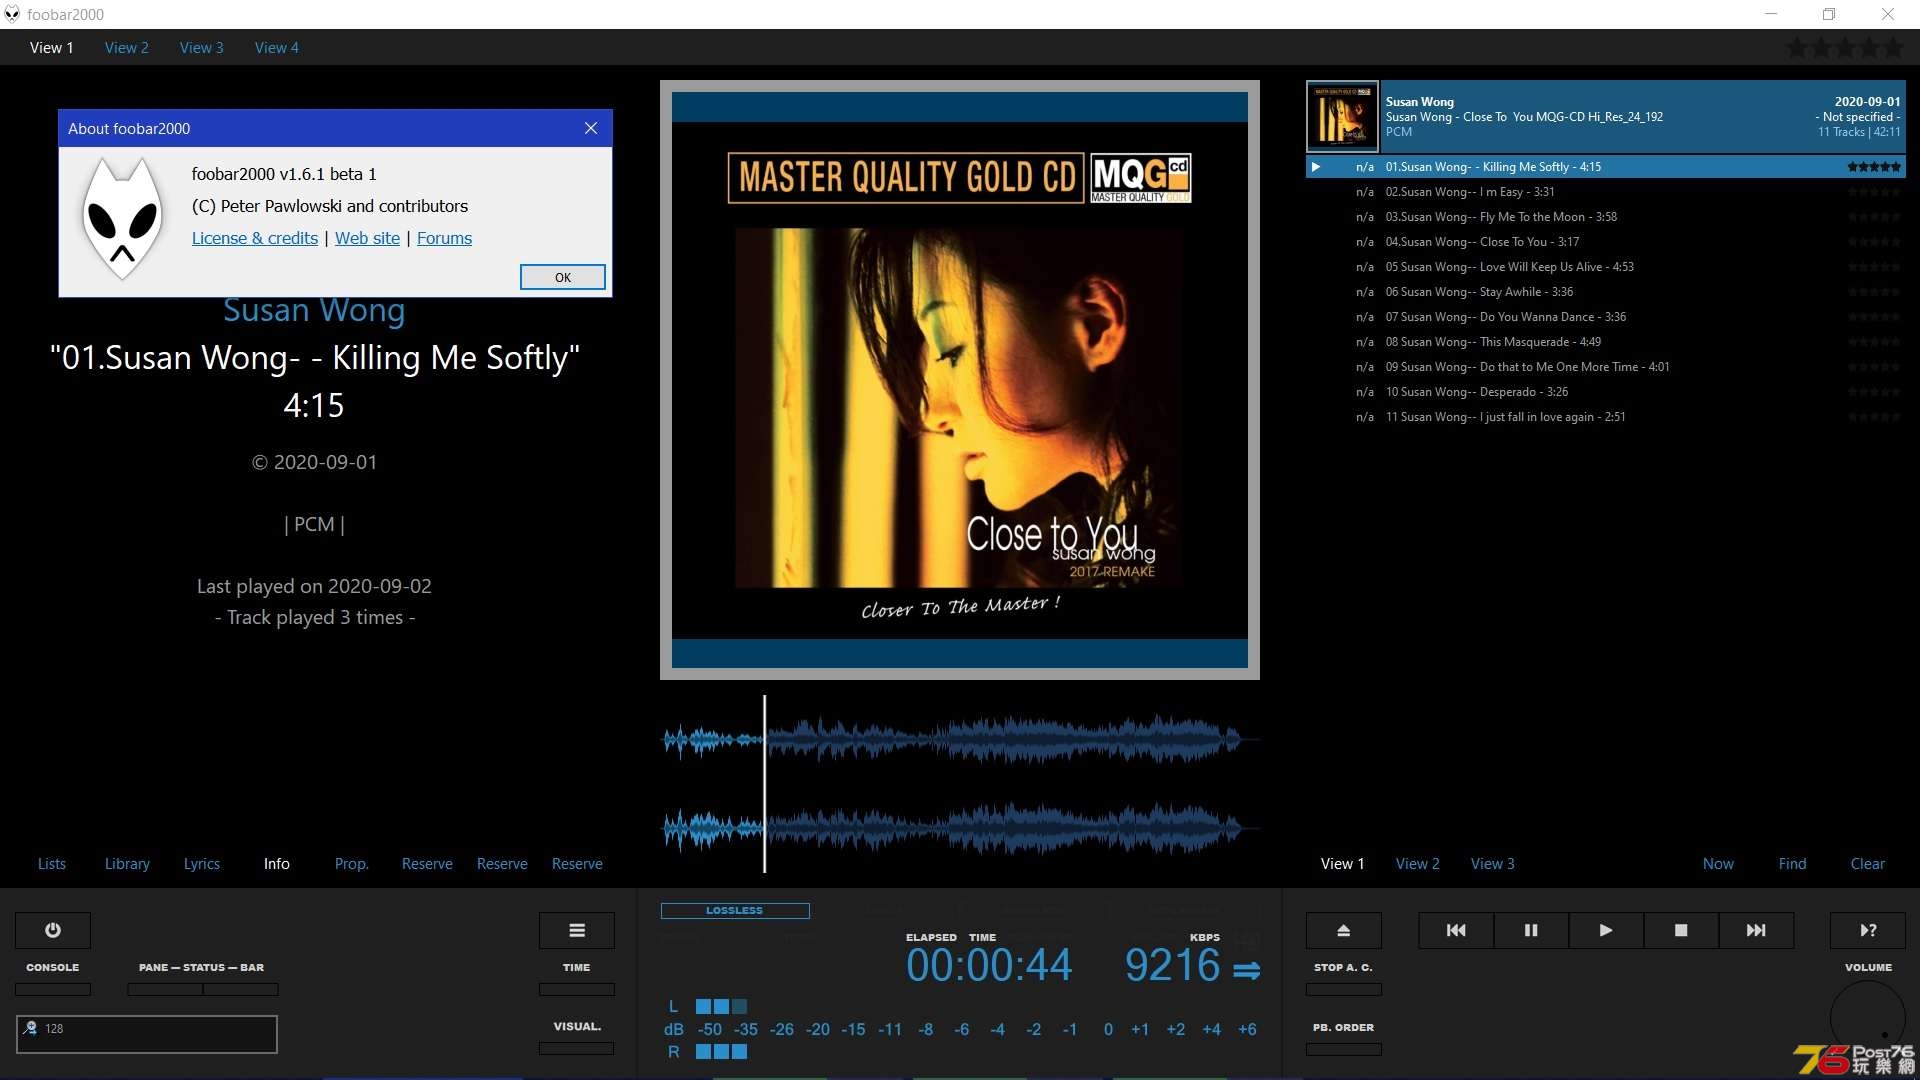1920x1080 pixels.
Task: Open the hamburger menu button above TIME
Action: pos(577,930)
